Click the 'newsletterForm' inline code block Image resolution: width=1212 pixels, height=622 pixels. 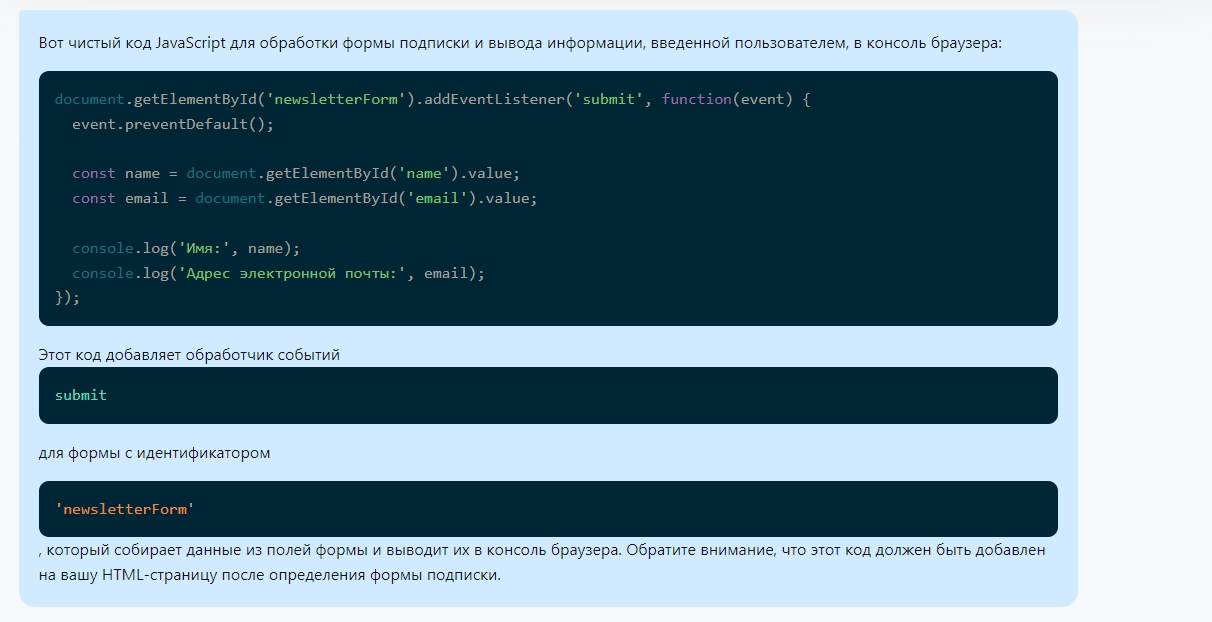click(x=548, y=509)
